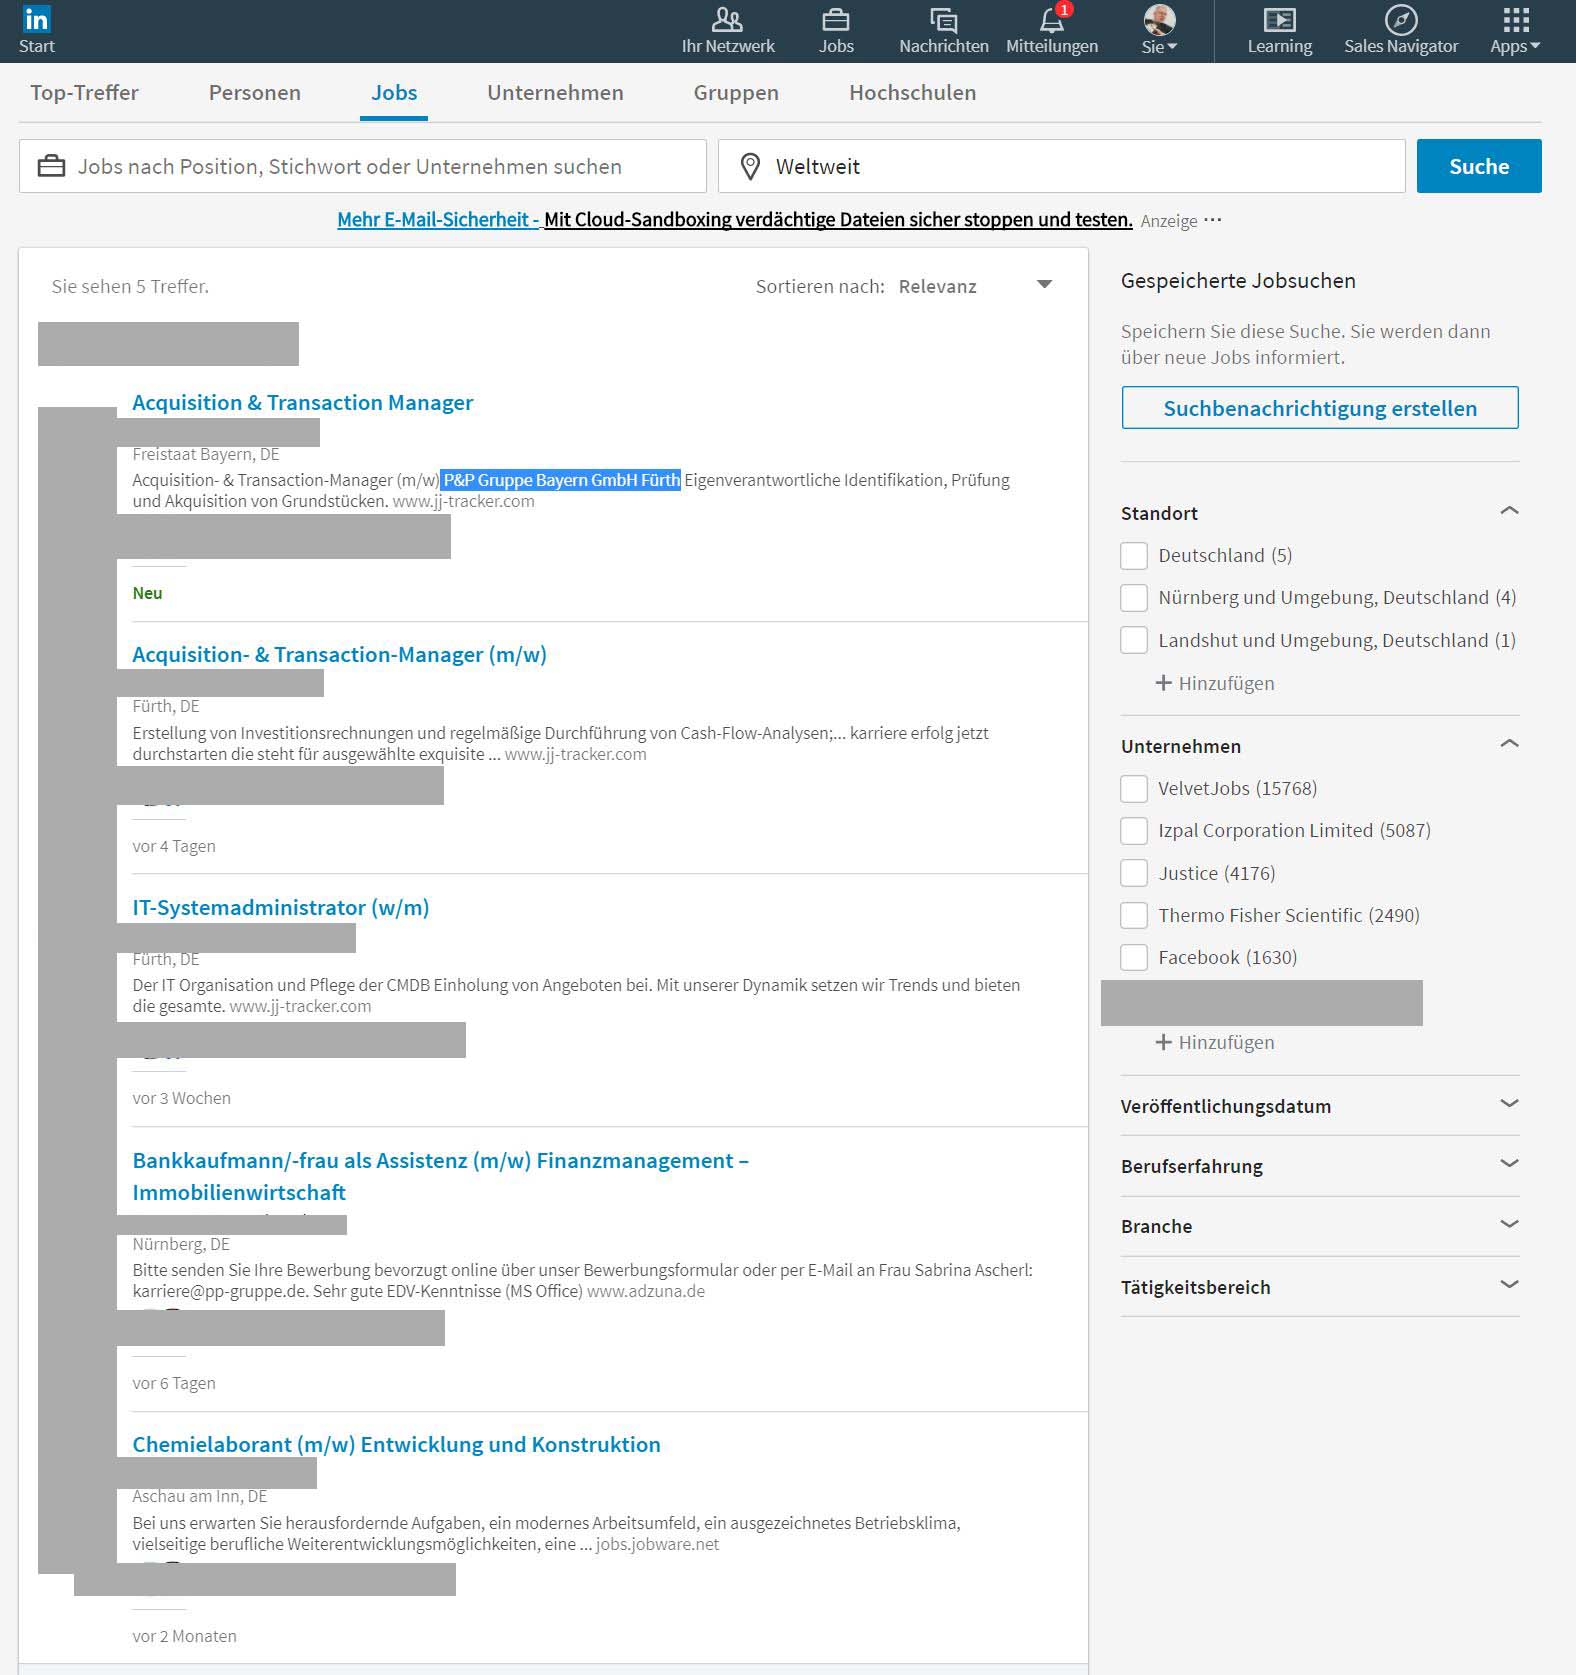Open Acquisition & Transaction Manager job
This screenshot has width=1576, height=1675.
tap(302, 402)
